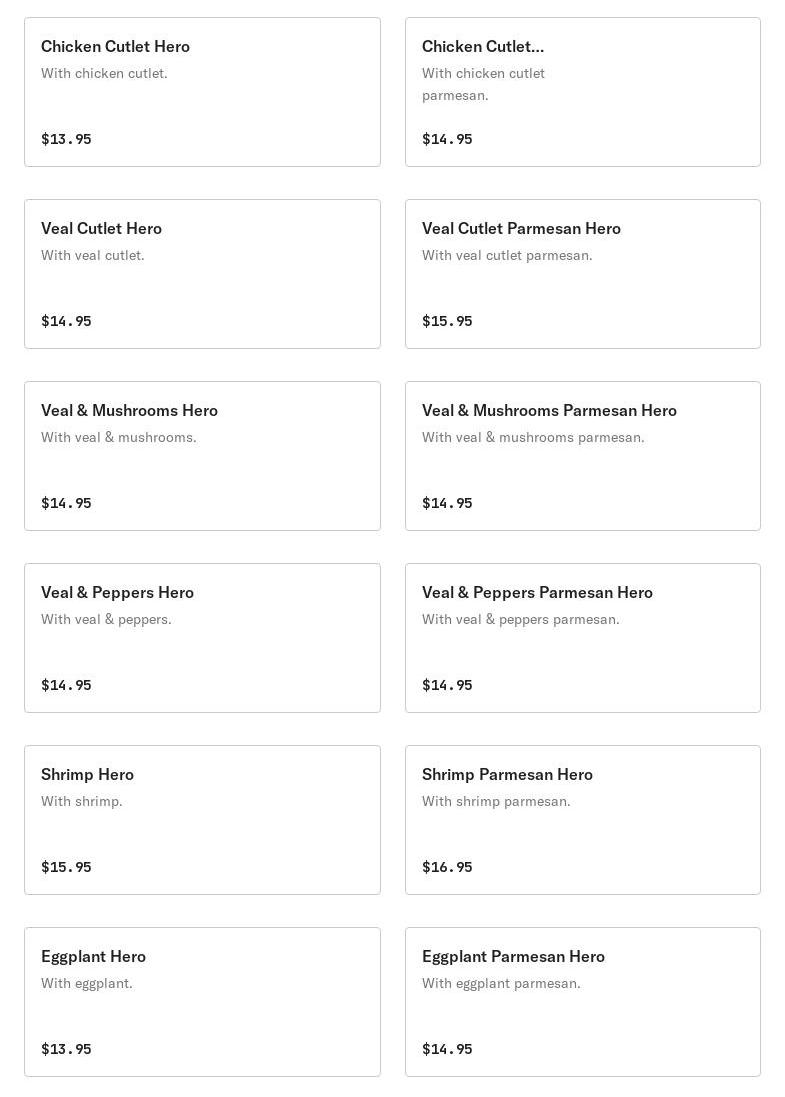Click the "With veal cutlet." description

point(92,256)
